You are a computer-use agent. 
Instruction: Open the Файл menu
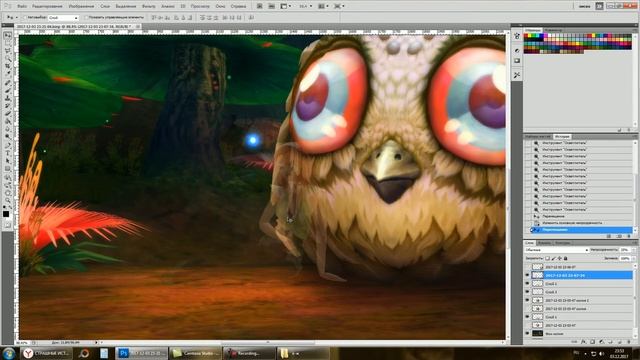coord(22,6)
